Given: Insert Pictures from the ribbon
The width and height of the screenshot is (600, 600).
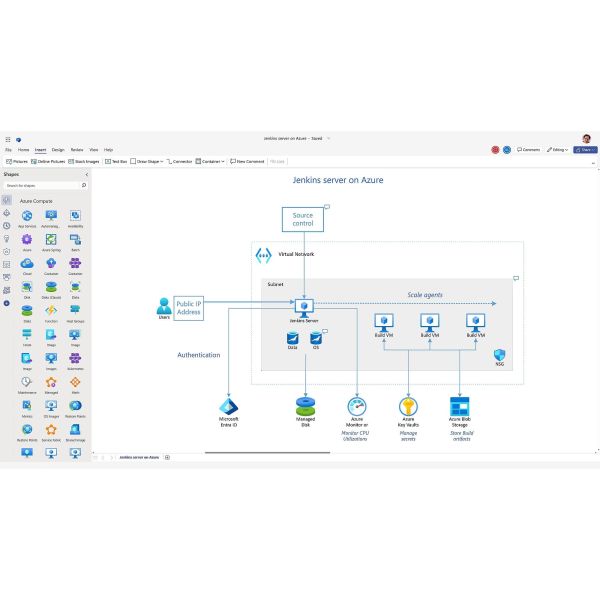Looking at the screenshot, I should [17, 161].
